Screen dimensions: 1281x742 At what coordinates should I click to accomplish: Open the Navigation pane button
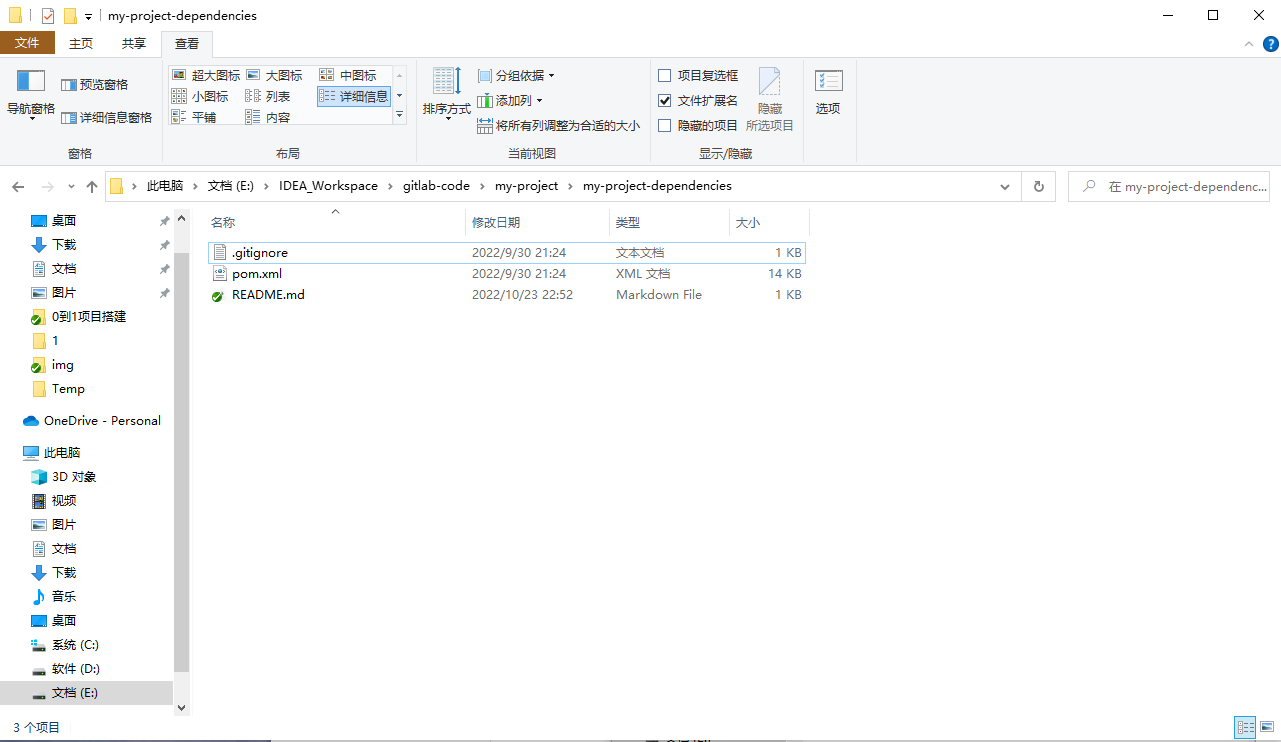[x=31, y=95]
